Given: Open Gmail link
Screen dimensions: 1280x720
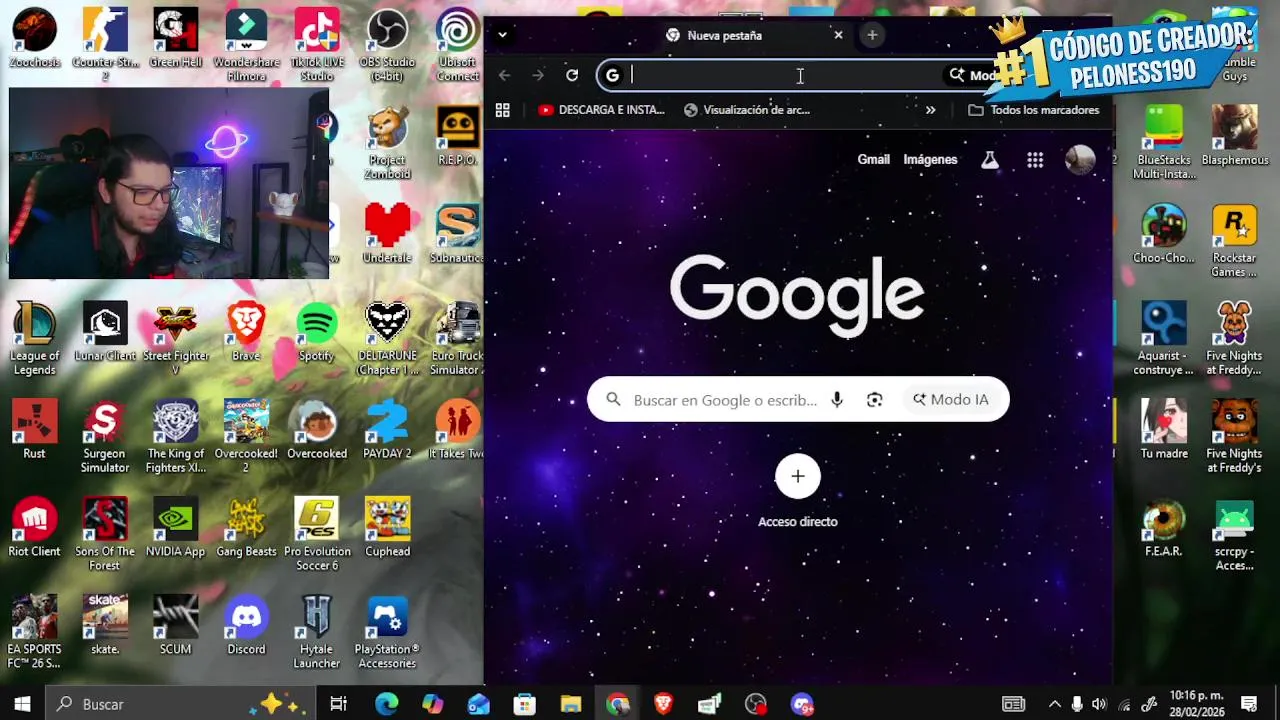Looking at the screenshot, I should pos(873,159).
